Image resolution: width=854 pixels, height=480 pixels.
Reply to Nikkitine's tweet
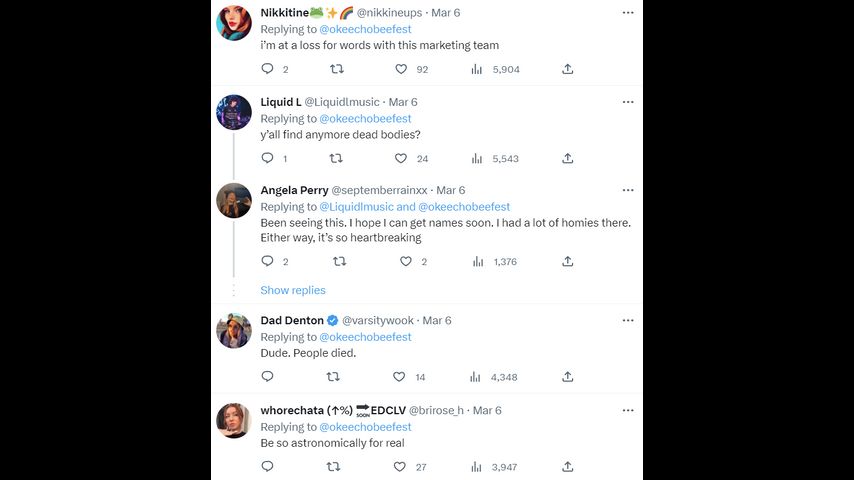tap(267, 69)
